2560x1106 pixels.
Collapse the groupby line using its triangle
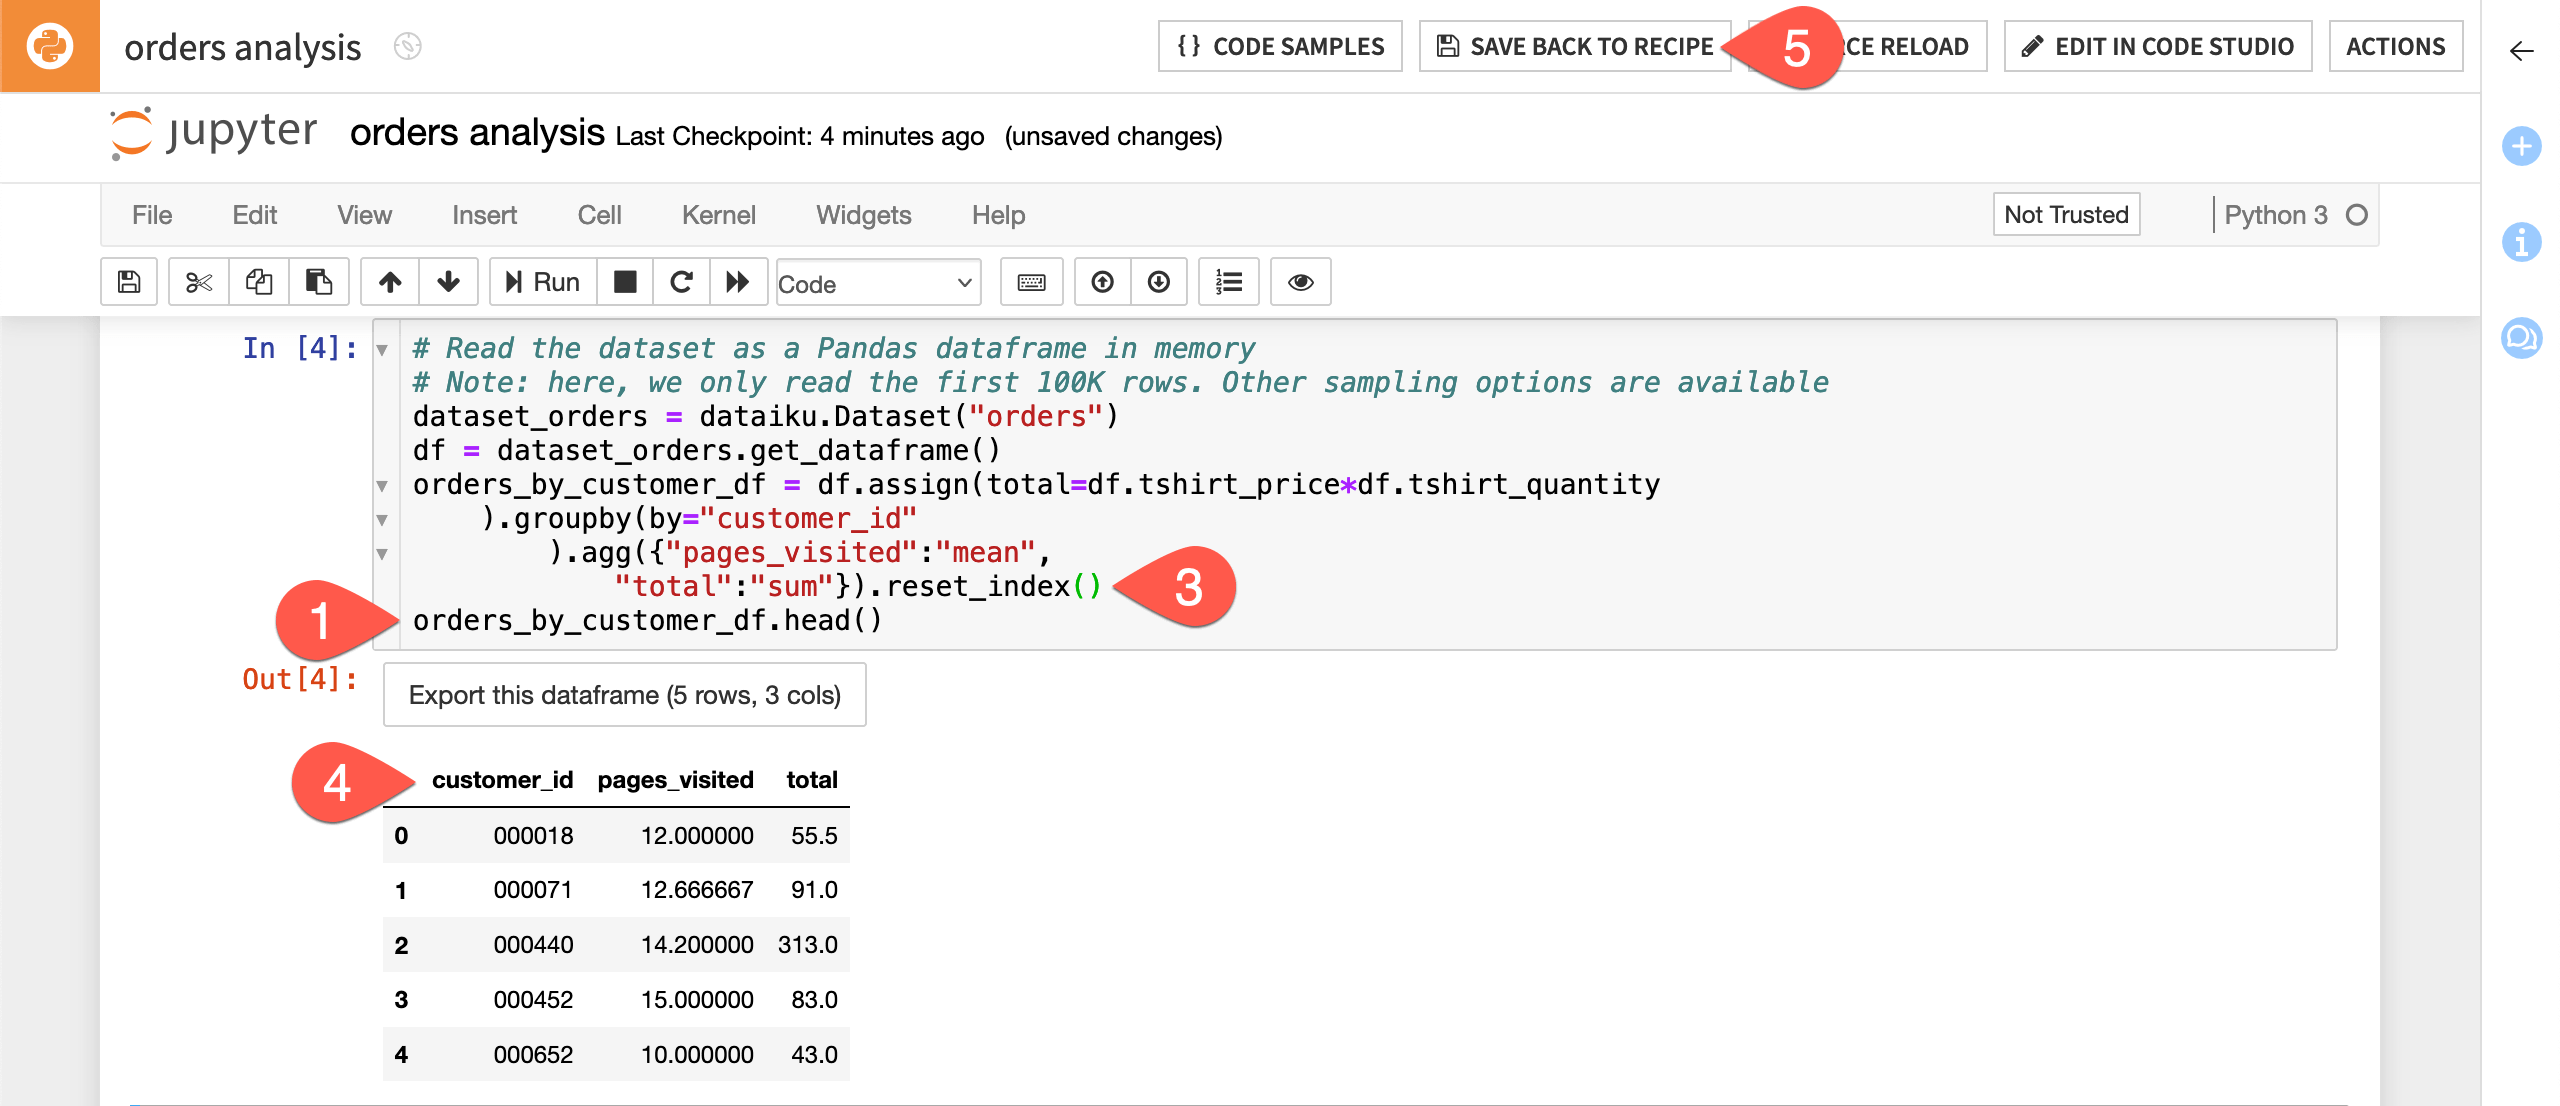tap(383, 518)
